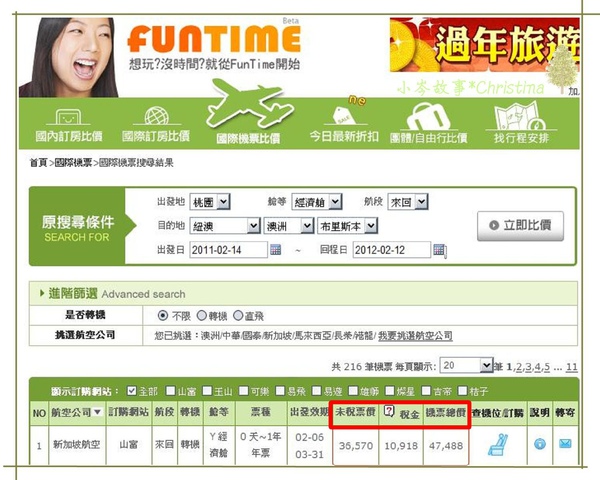Image resolution: width=600 pixels, height=480 pixels.
Task: Select the 轉機 radio button
Action: pyautogui.click(x=202, y=315)
